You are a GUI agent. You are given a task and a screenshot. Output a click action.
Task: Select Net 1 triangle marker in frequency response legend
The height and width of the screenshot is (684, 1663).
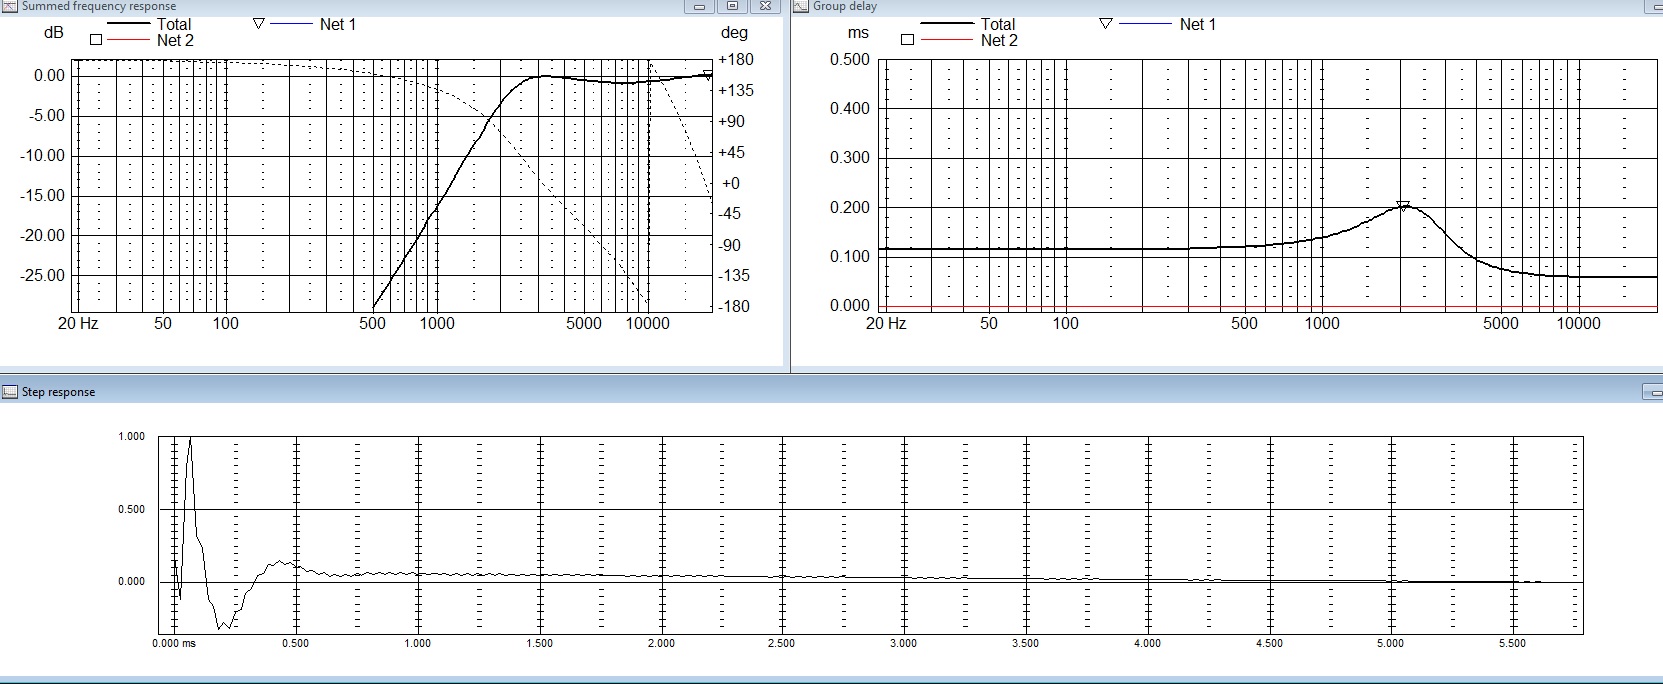258,24
